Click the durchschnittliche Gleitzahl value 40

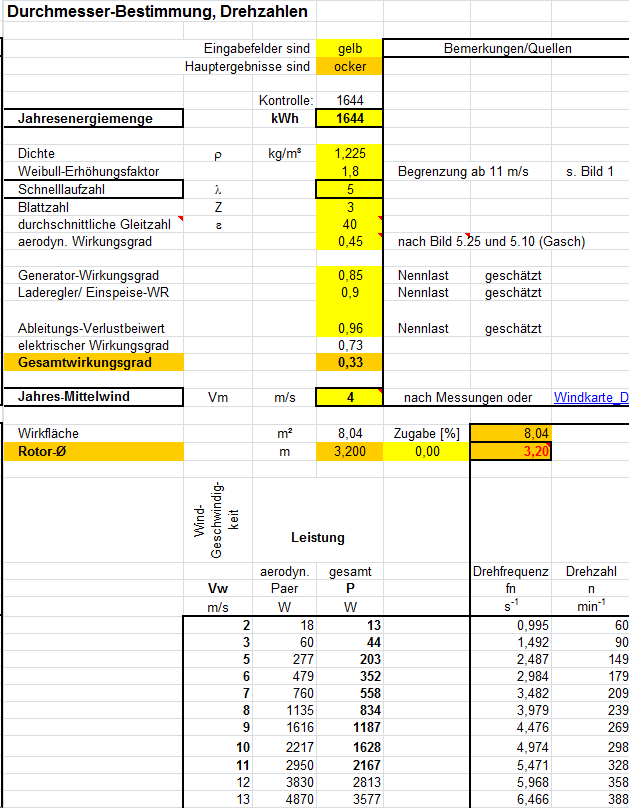349,224
